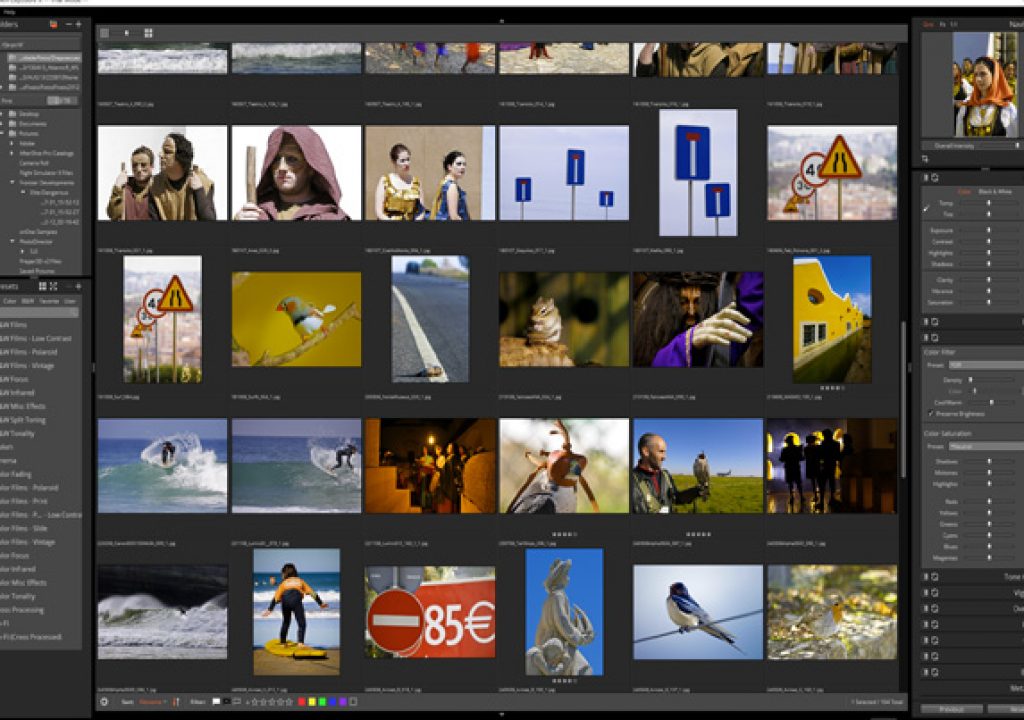1024x720 pixels.
Task: Expand the Adobe subfolder
Action: (12, 143)
